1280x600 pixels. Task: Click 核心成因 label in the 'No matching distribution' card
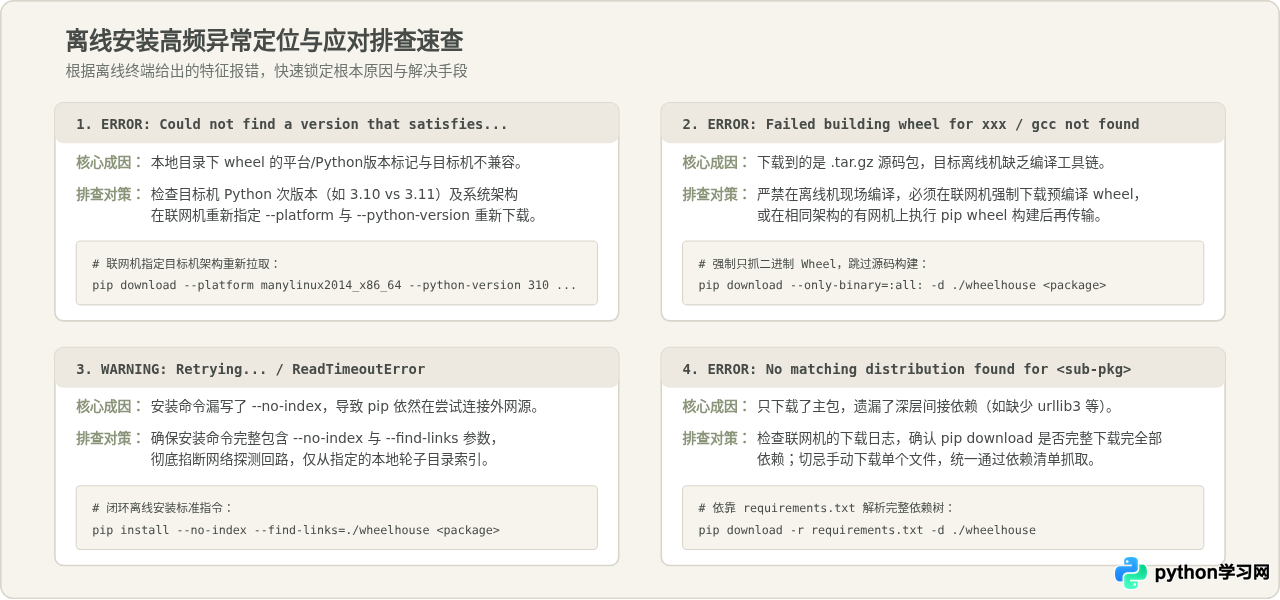click(716, 407)
